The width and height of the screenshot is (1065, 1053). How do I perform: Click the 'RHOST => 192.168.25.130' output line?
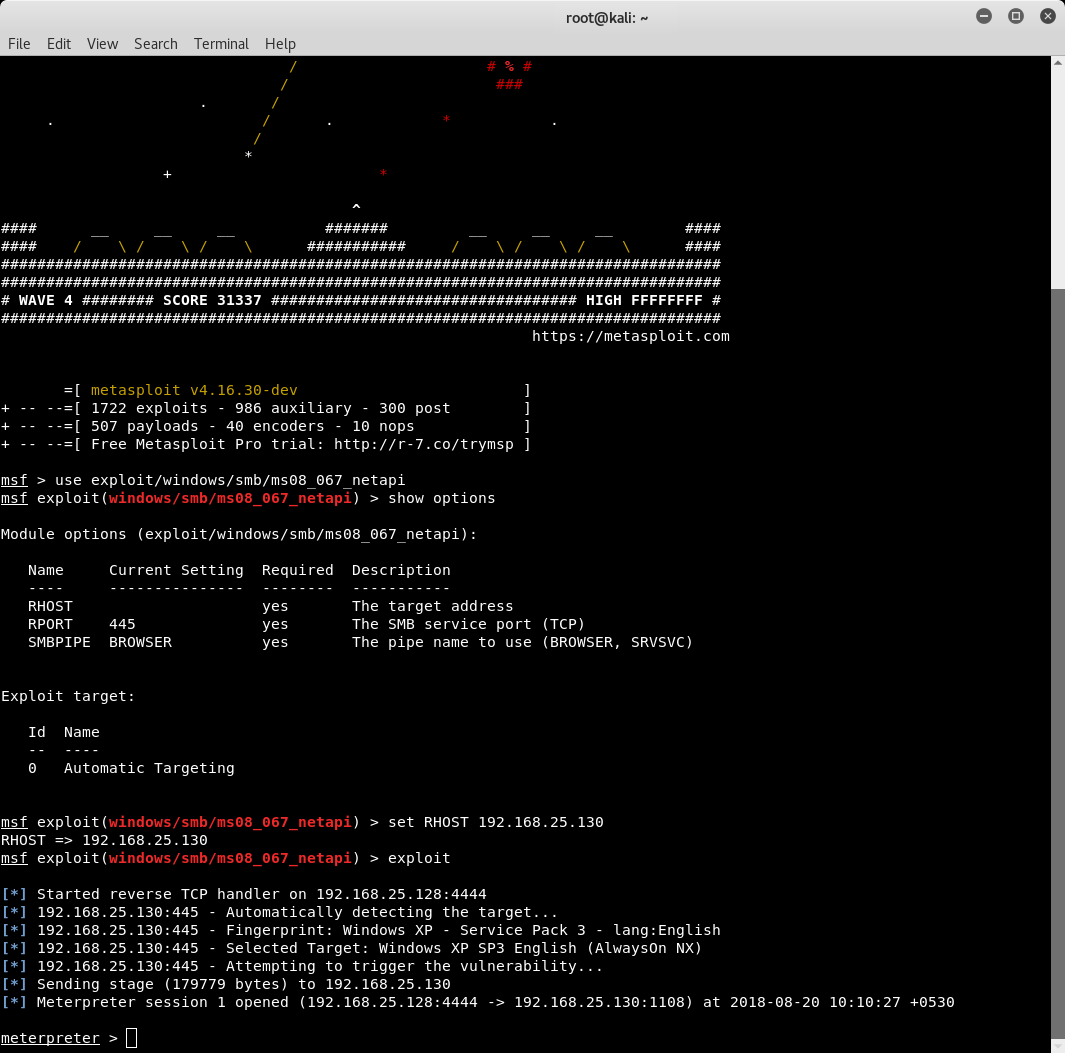click(105, 840)
